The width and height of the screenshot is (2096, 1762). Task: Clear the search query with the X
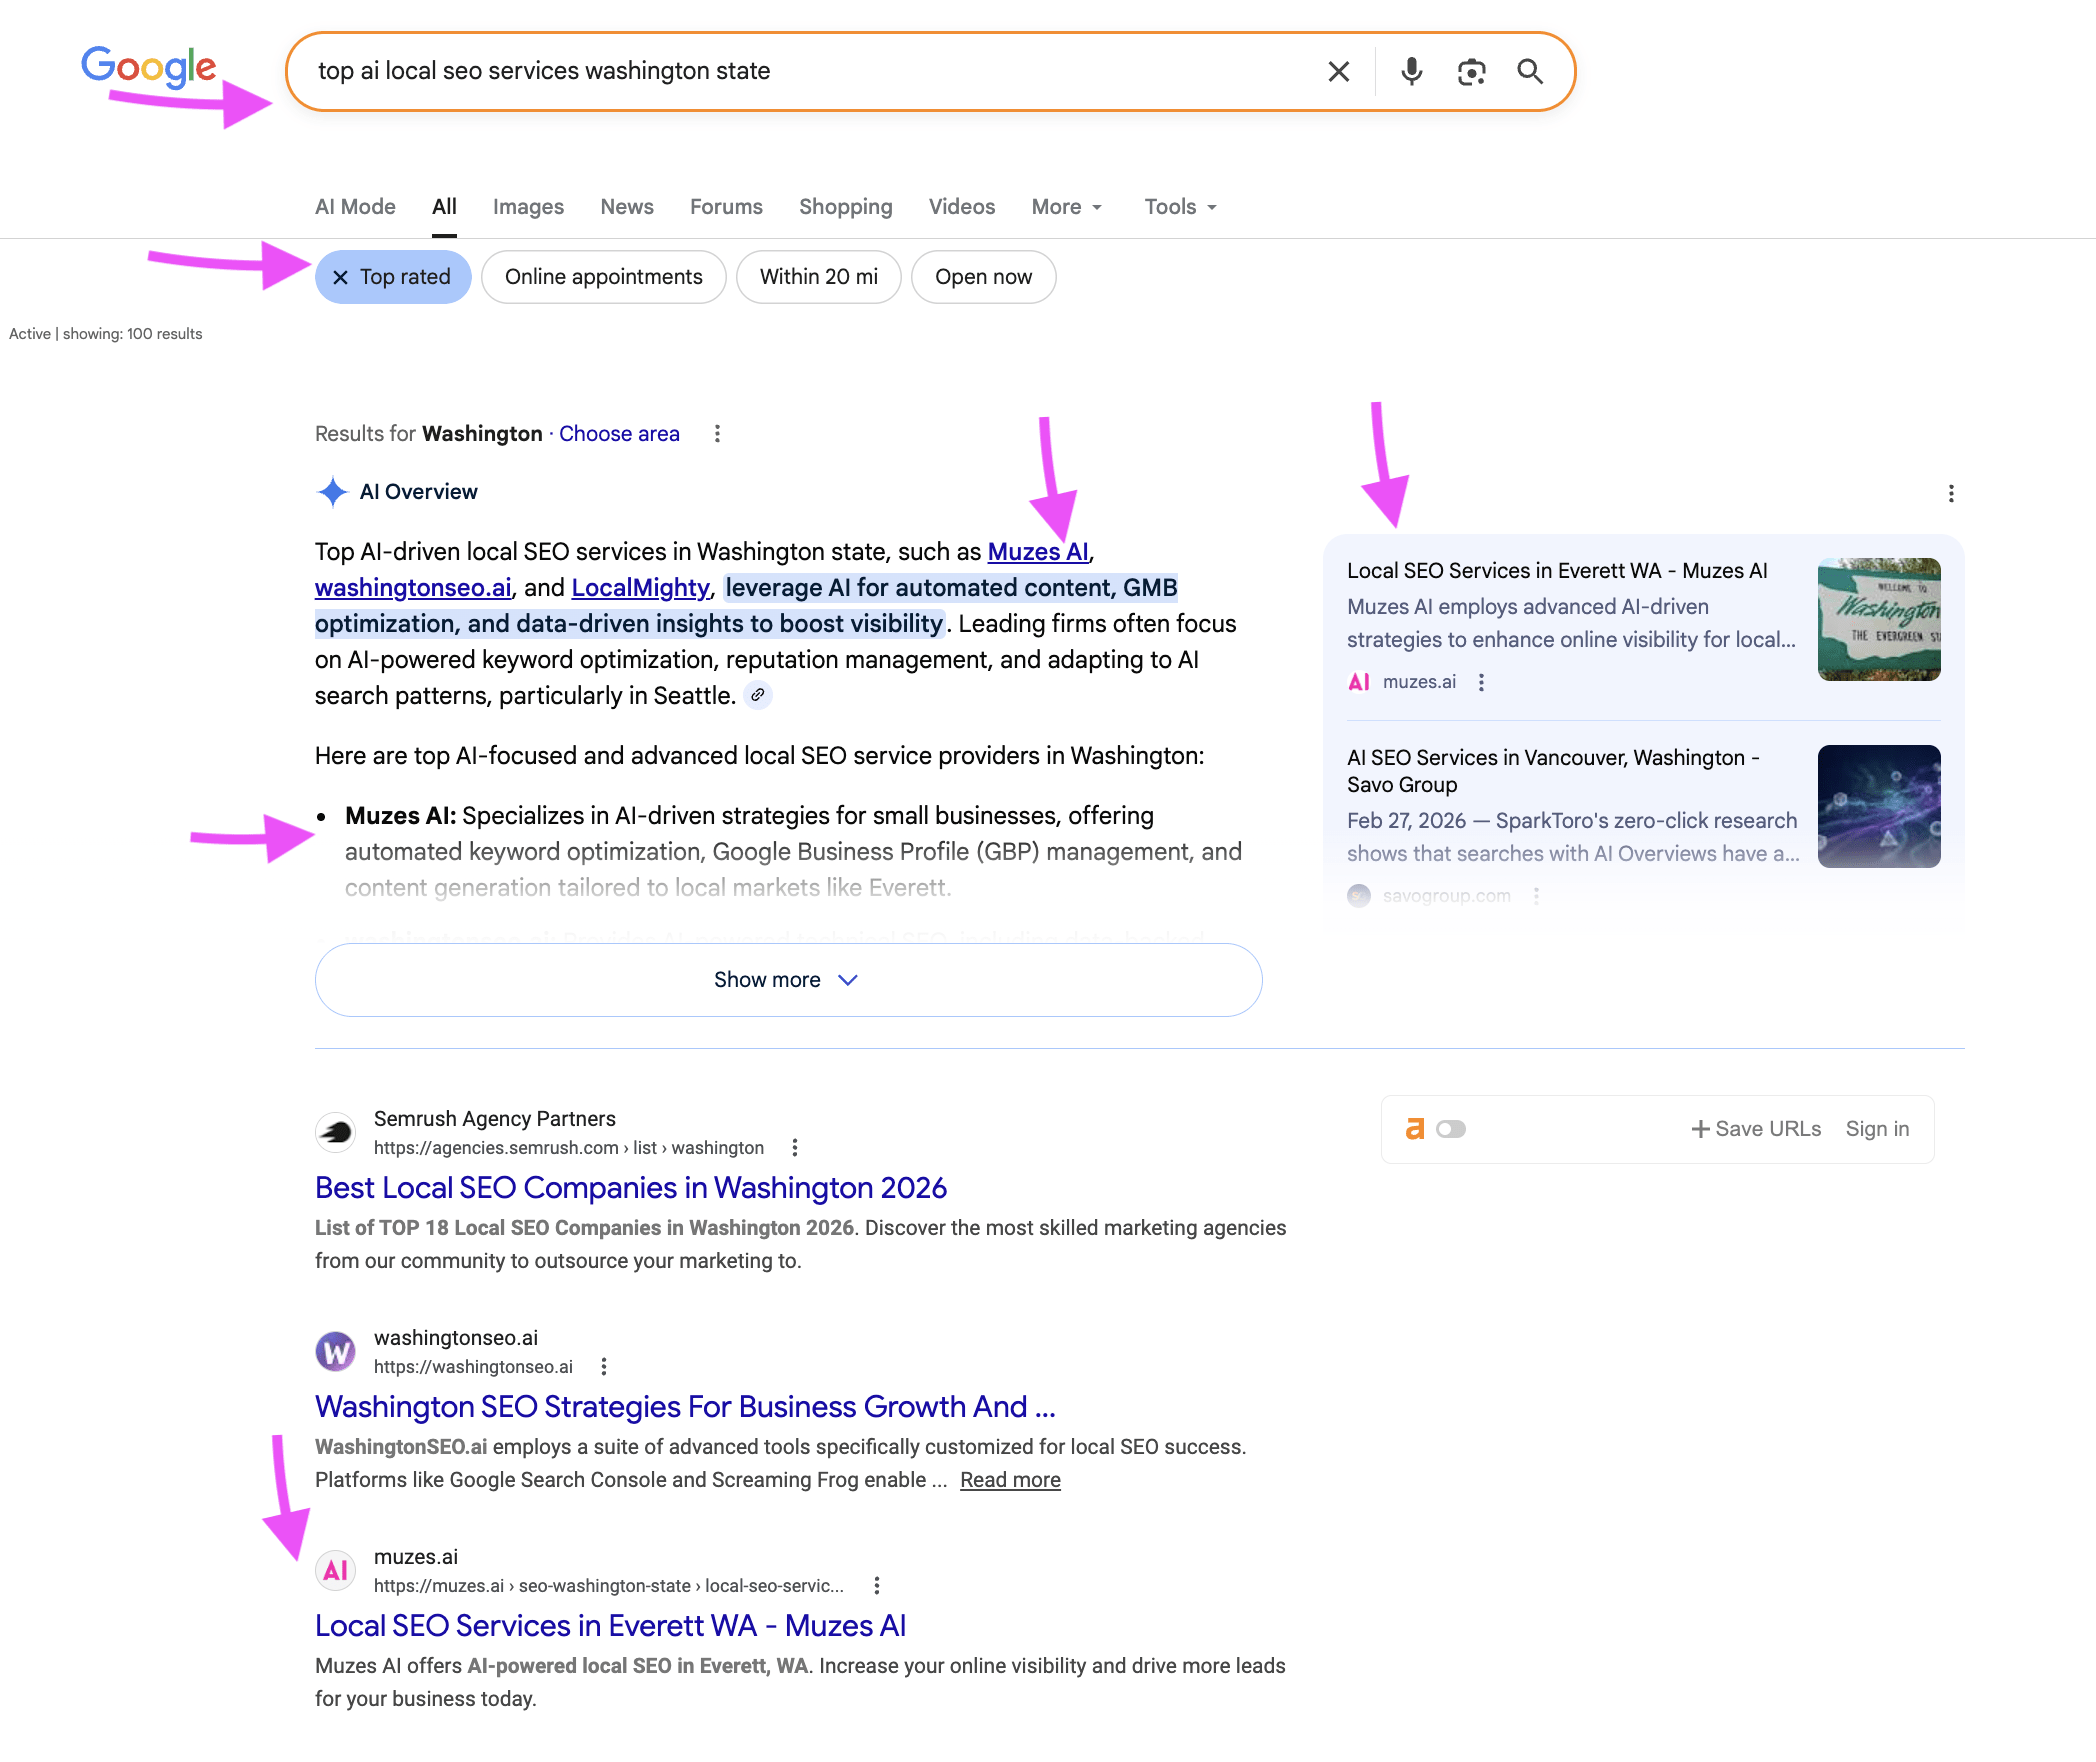[x=1338, y=71]
